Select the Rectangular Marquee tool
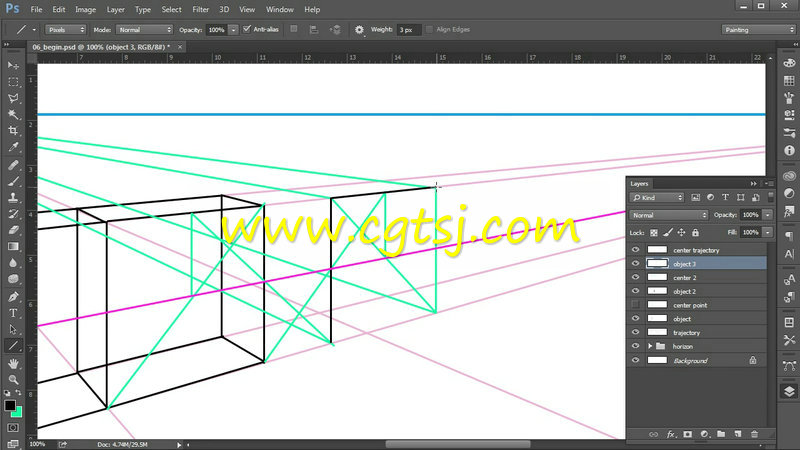This screenshot has height=450, width=800. click(x=13, y=82)
